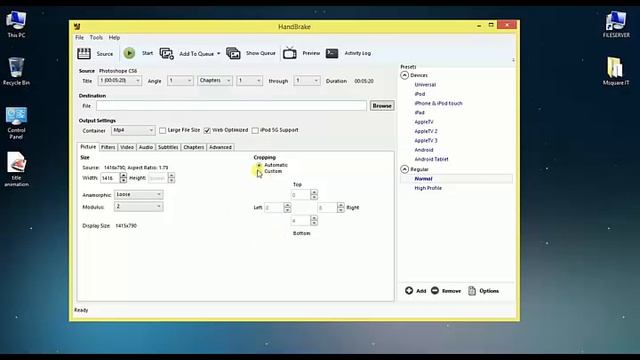Click the Browse destination button
This screenshot has width=640, height=360.
coord(382,106)
